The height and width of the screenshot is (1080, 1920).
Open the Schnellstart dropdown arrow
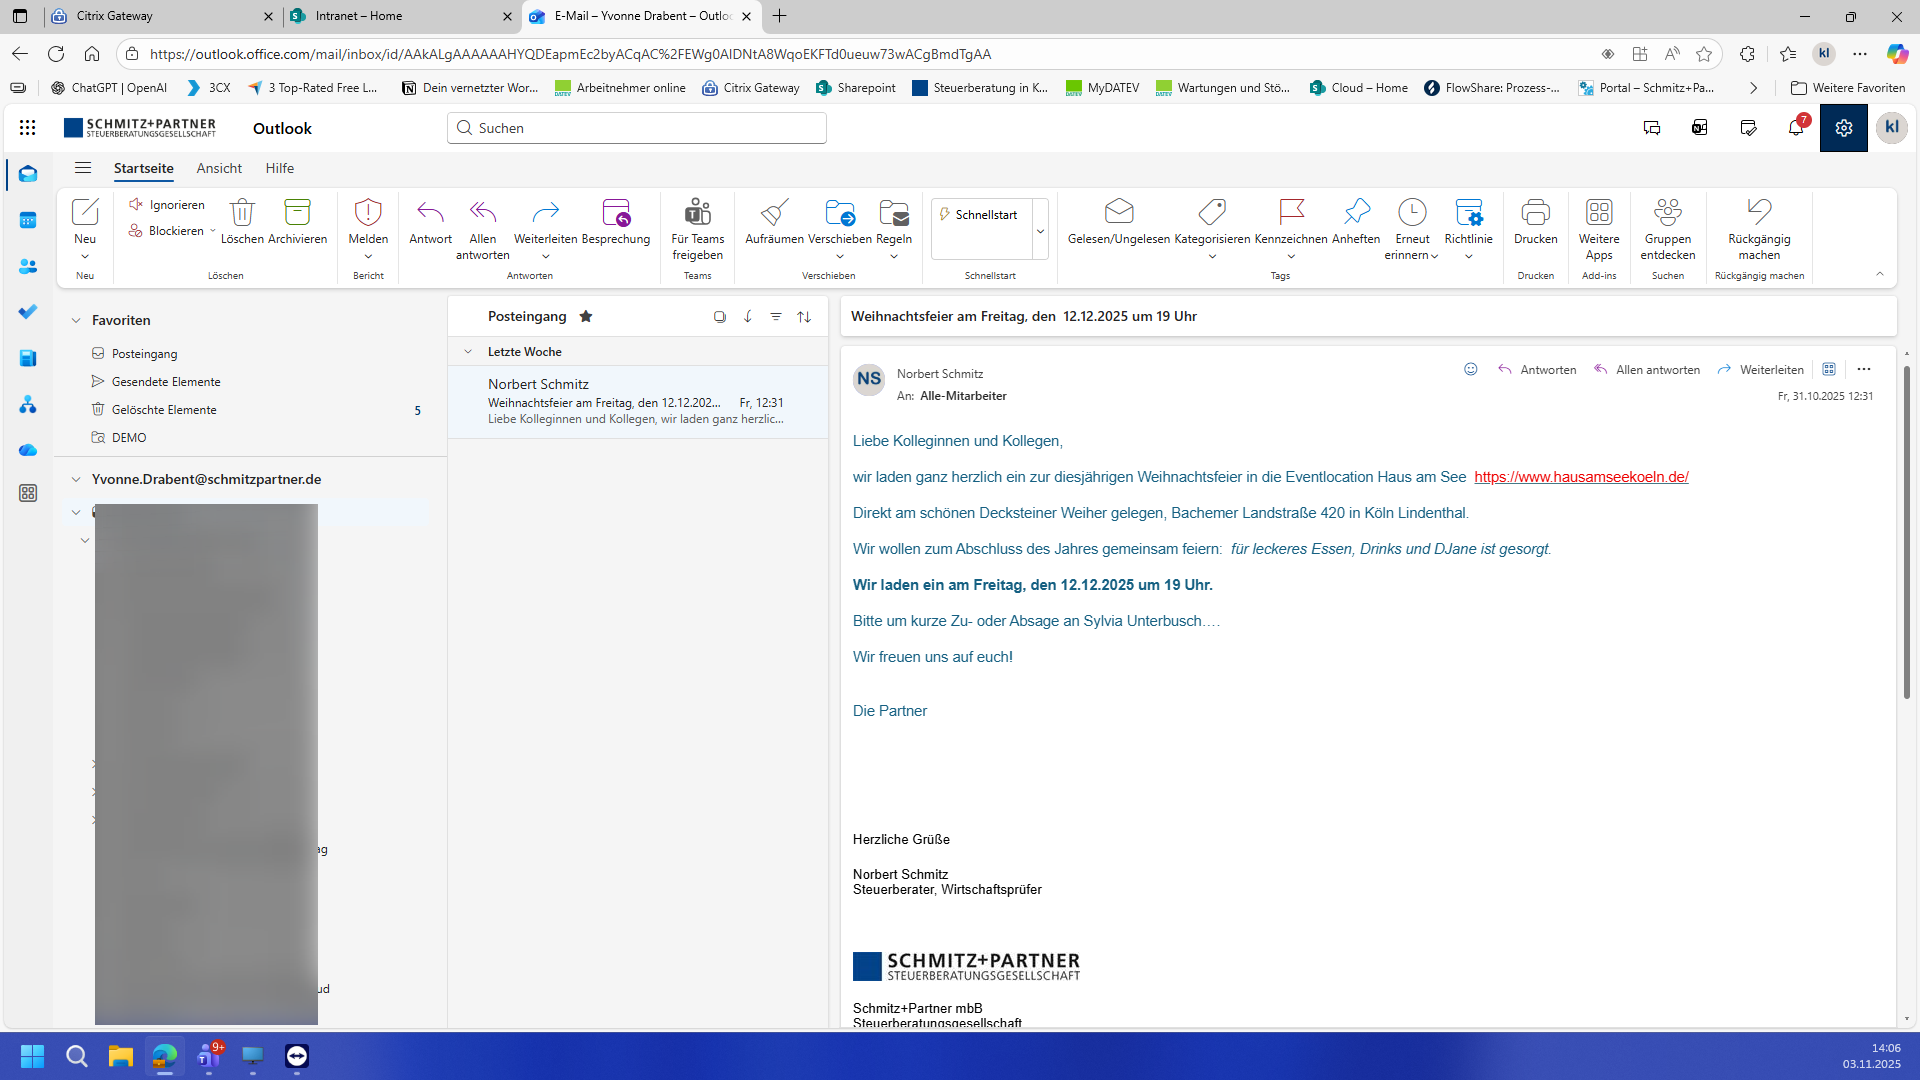tap(1040, 230)
